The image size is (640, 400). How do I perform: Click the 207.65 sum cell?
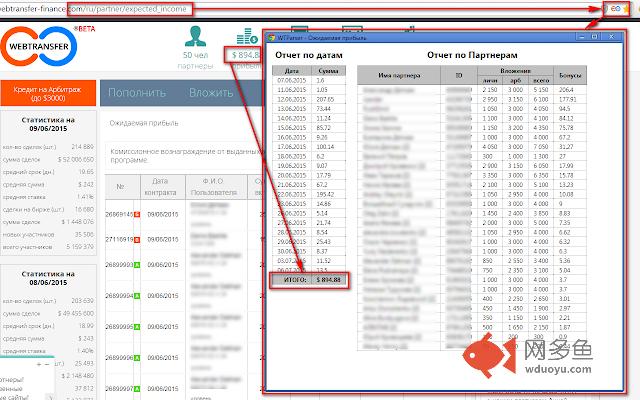325,99
